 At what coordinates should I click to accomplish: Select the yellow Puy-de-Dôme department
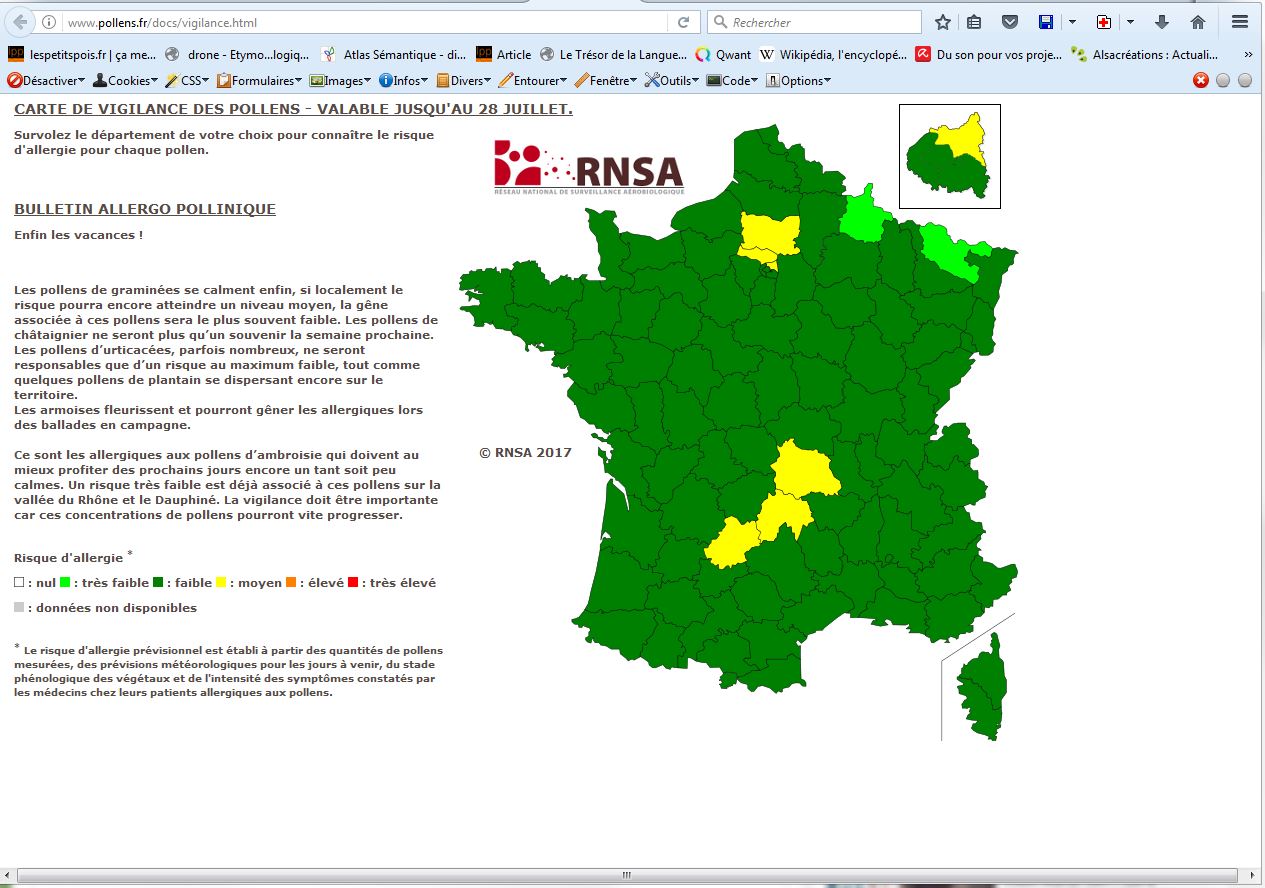[805, 470]
